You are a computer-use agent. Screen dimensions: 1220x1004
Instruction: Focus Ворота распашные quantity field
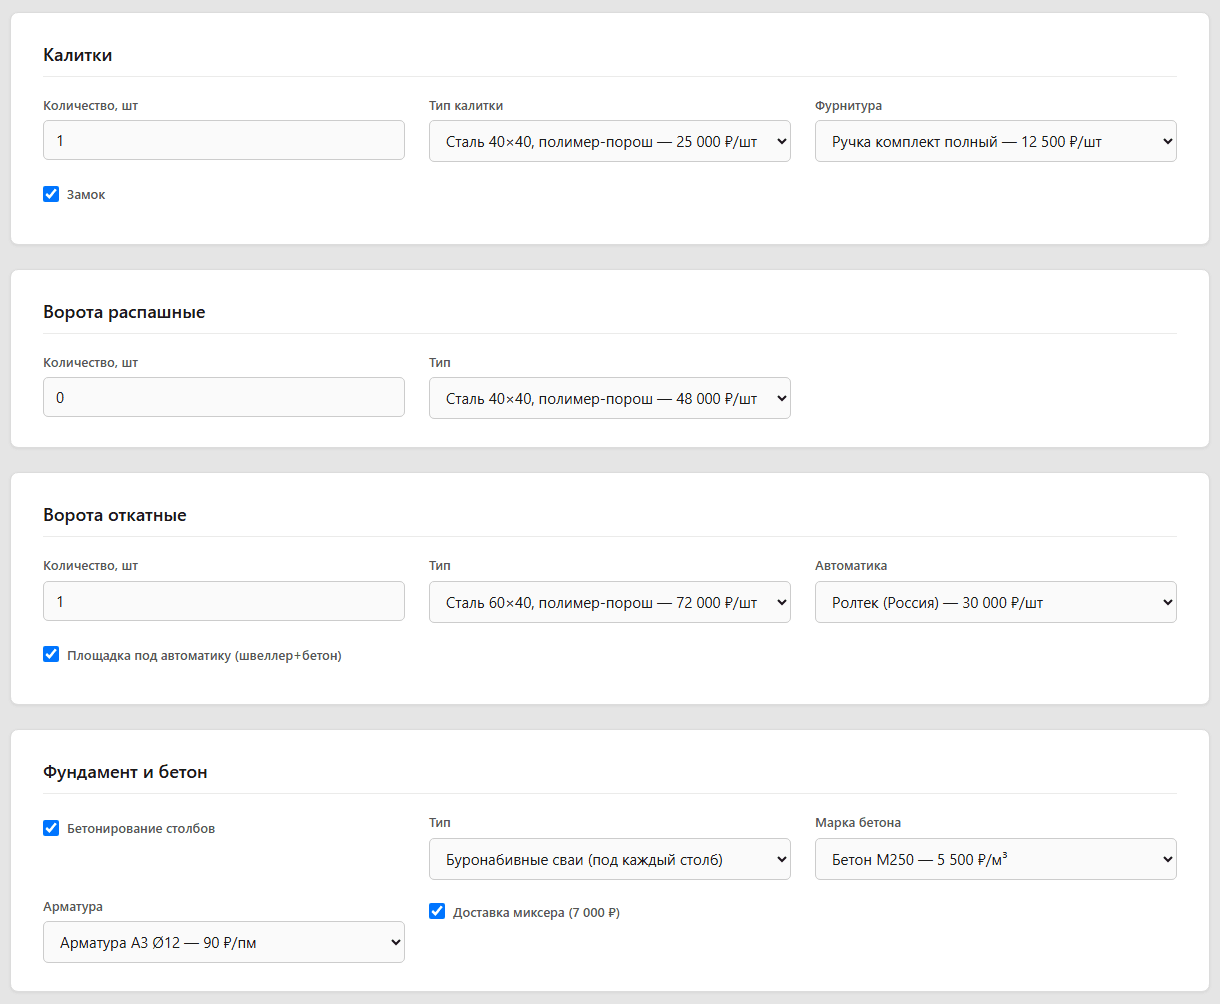(224, 398)
